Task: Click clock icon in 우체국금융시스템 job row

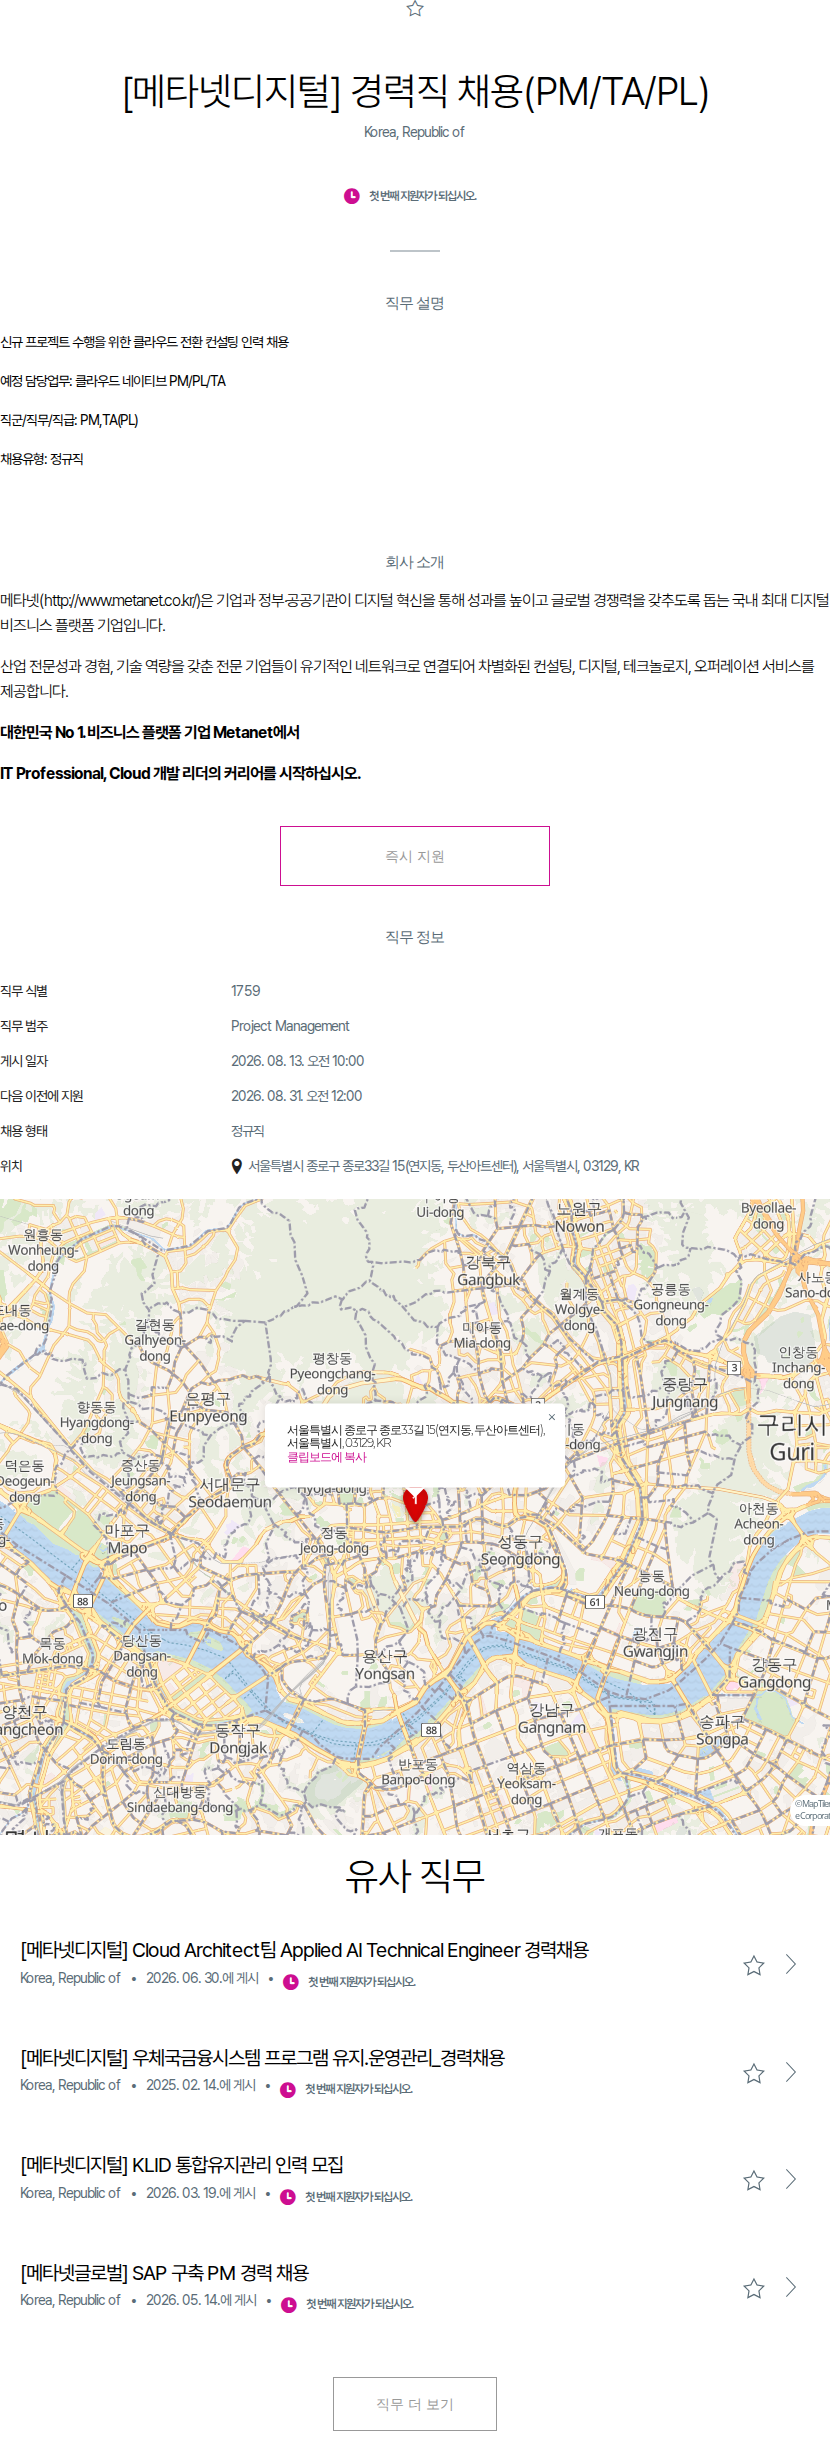Action: coord(288,2089)
